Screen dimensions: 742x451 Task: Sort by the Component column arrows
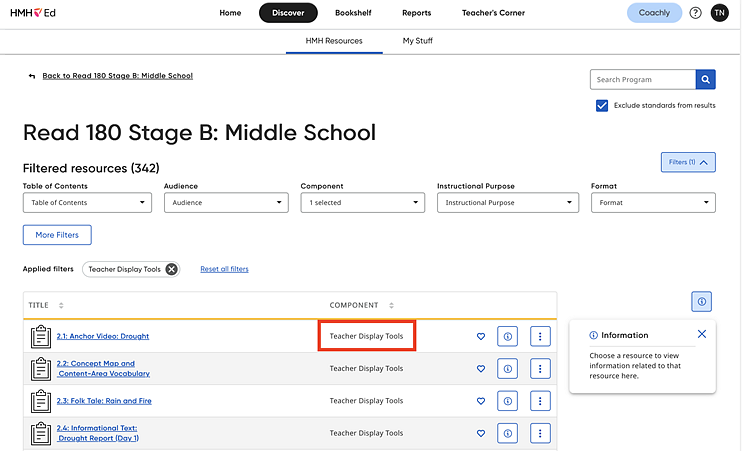coord(391,306)
